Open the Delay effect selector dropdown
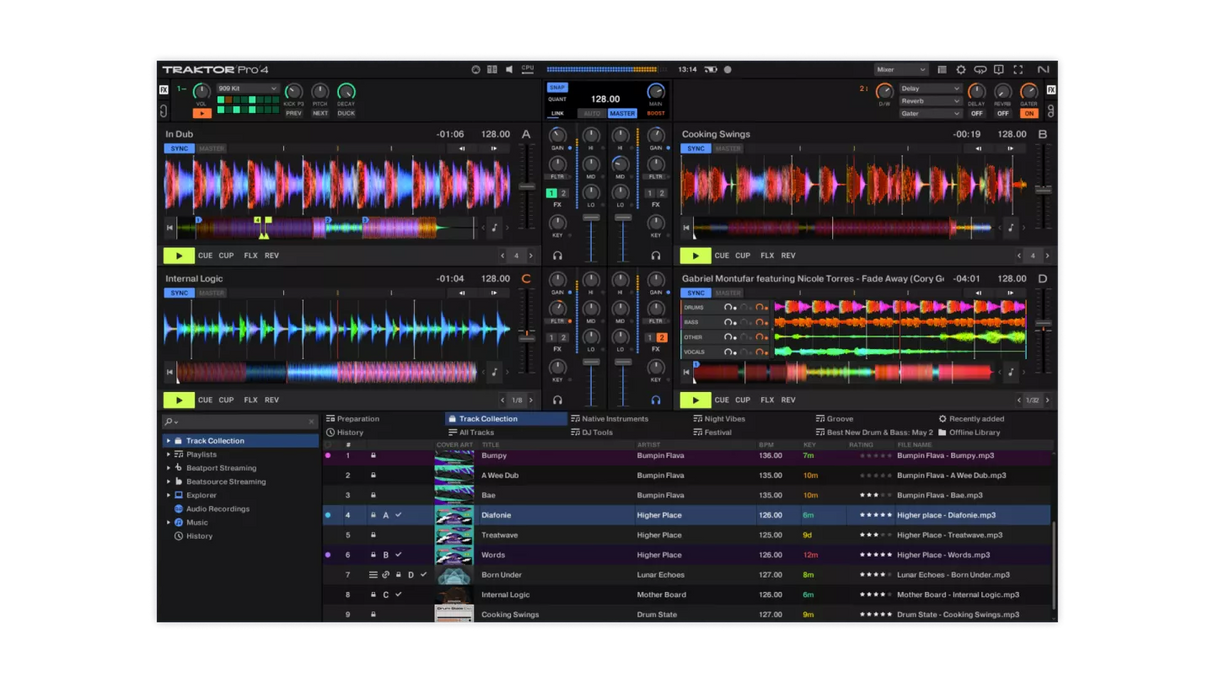This screenshot has height=683, width=1214. click(x=931, y=89)
